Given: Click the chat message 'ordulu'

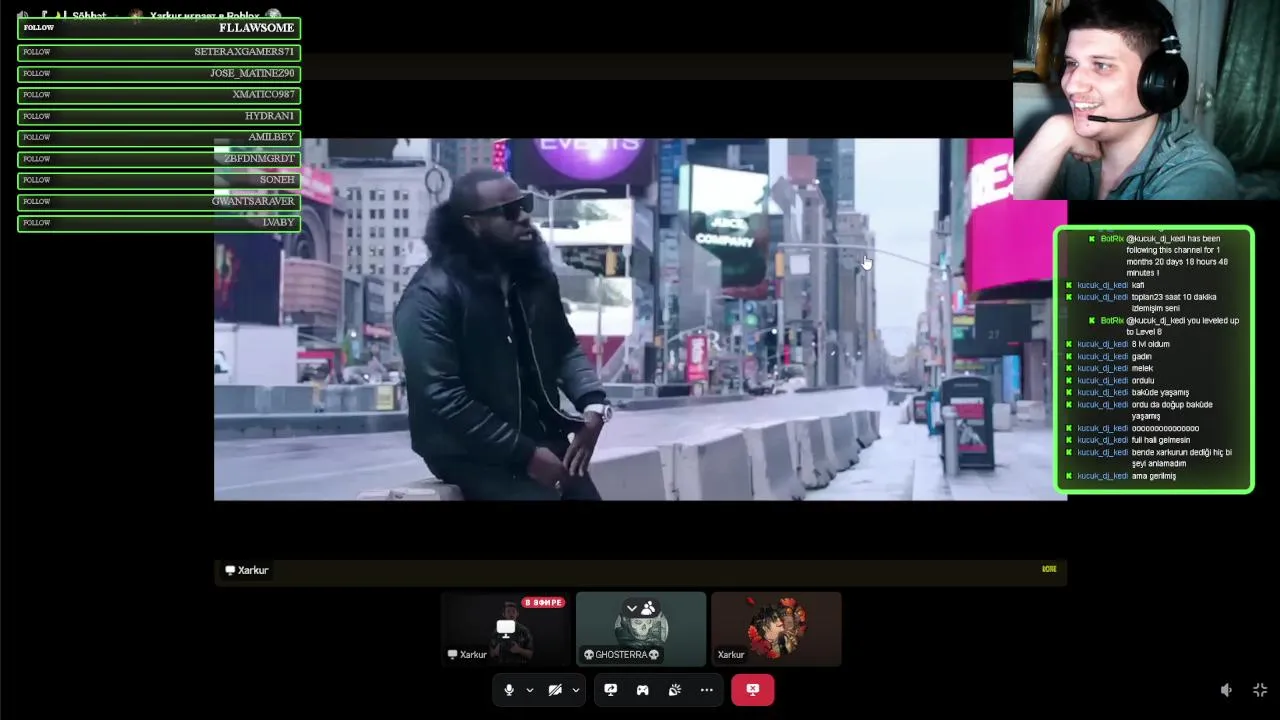Looking at the screenshot, I should 1143,380.
